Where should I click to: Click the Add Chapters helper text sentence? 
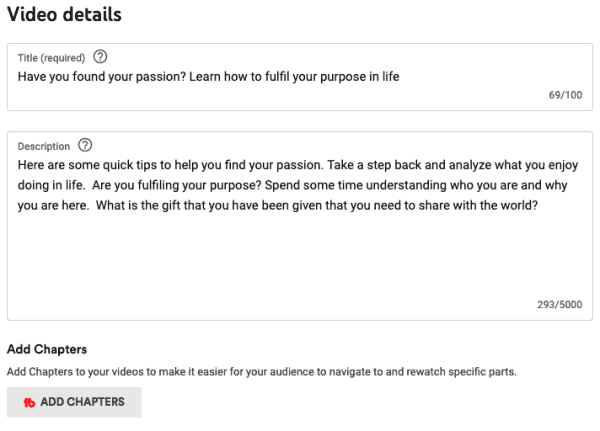pos(260,372)
